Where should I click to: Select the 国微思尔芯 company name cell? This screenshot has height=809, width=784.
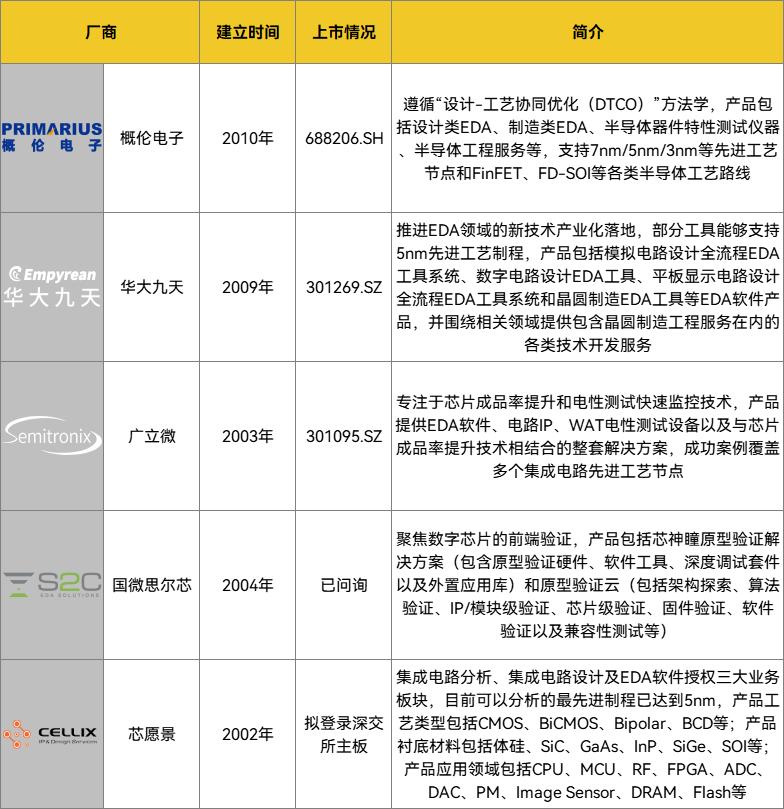point(152,585)
